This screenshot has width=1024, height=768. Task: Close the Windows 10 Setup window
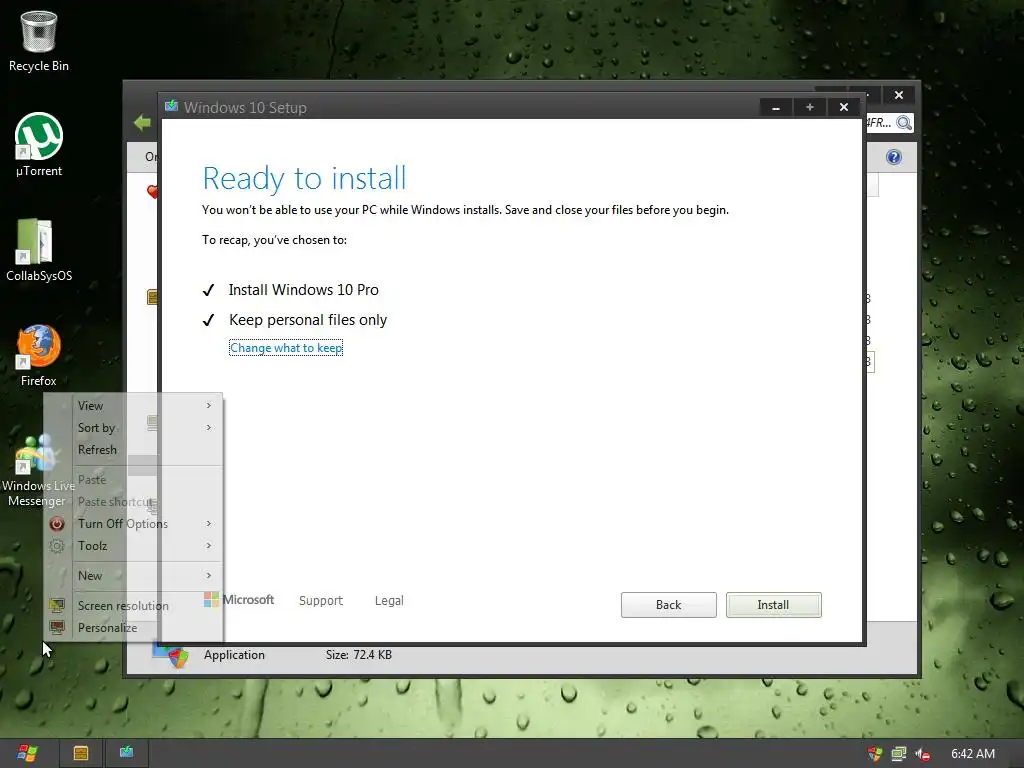[844, 107]
